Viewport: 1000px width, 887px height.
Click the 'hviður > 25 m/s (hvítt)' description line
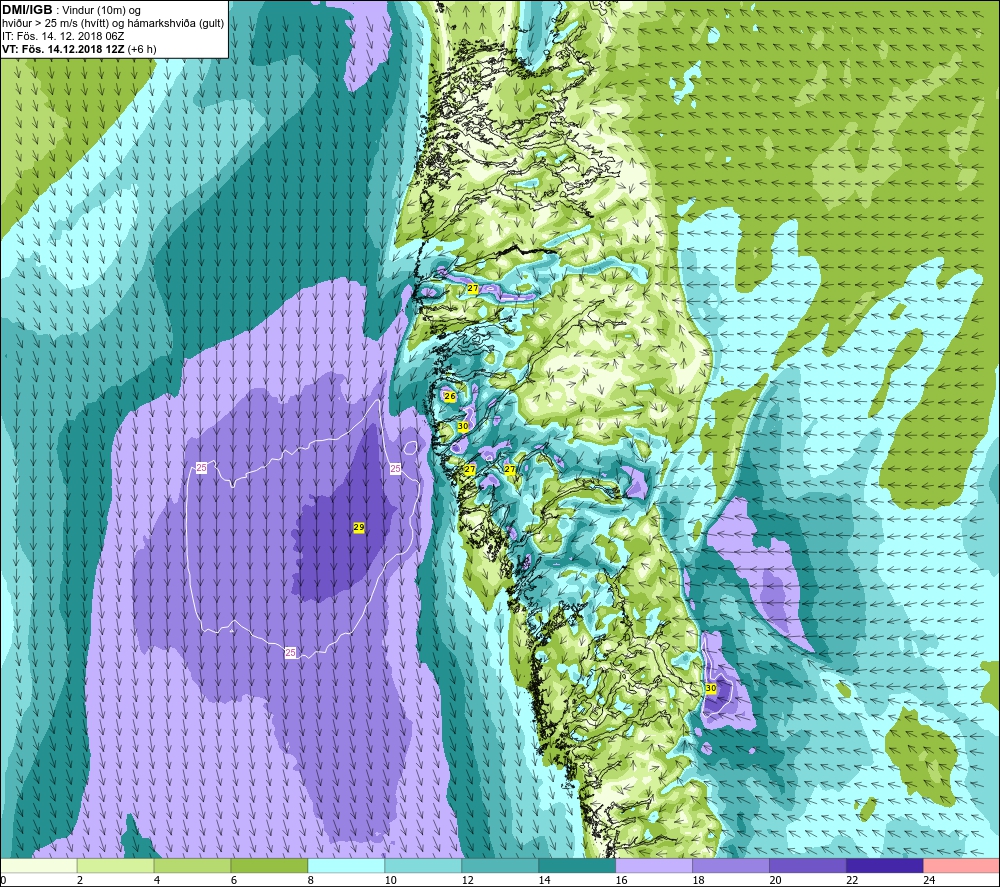pos(113,23)
